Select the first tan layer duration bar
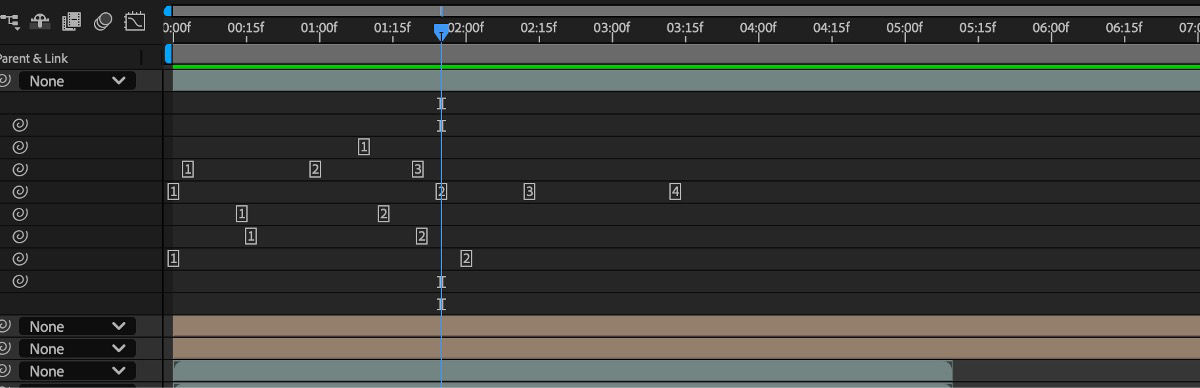The height and width of the screenshot is (388, 1200). pos(686,326)
